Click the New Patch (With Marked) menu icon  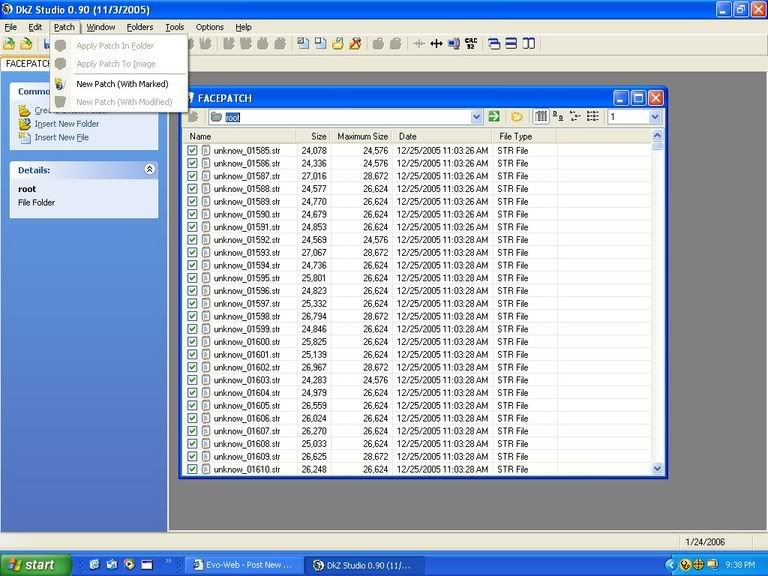point(60,84)
